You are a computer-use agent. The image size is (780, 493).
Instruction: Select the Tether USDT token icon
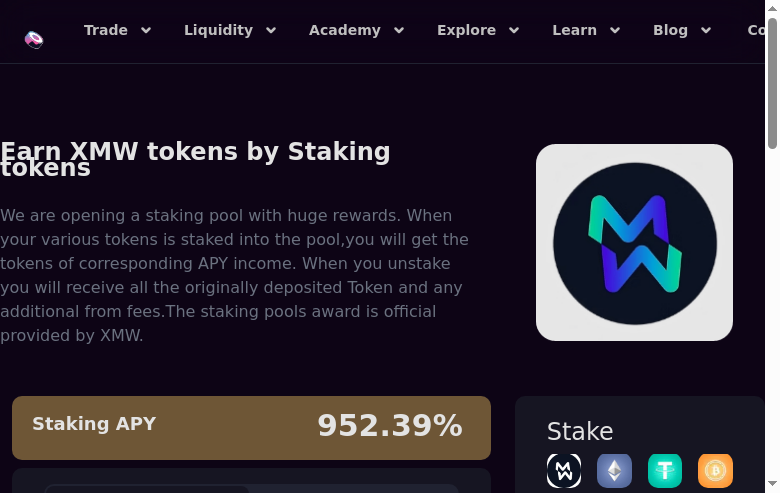point(665,471)
